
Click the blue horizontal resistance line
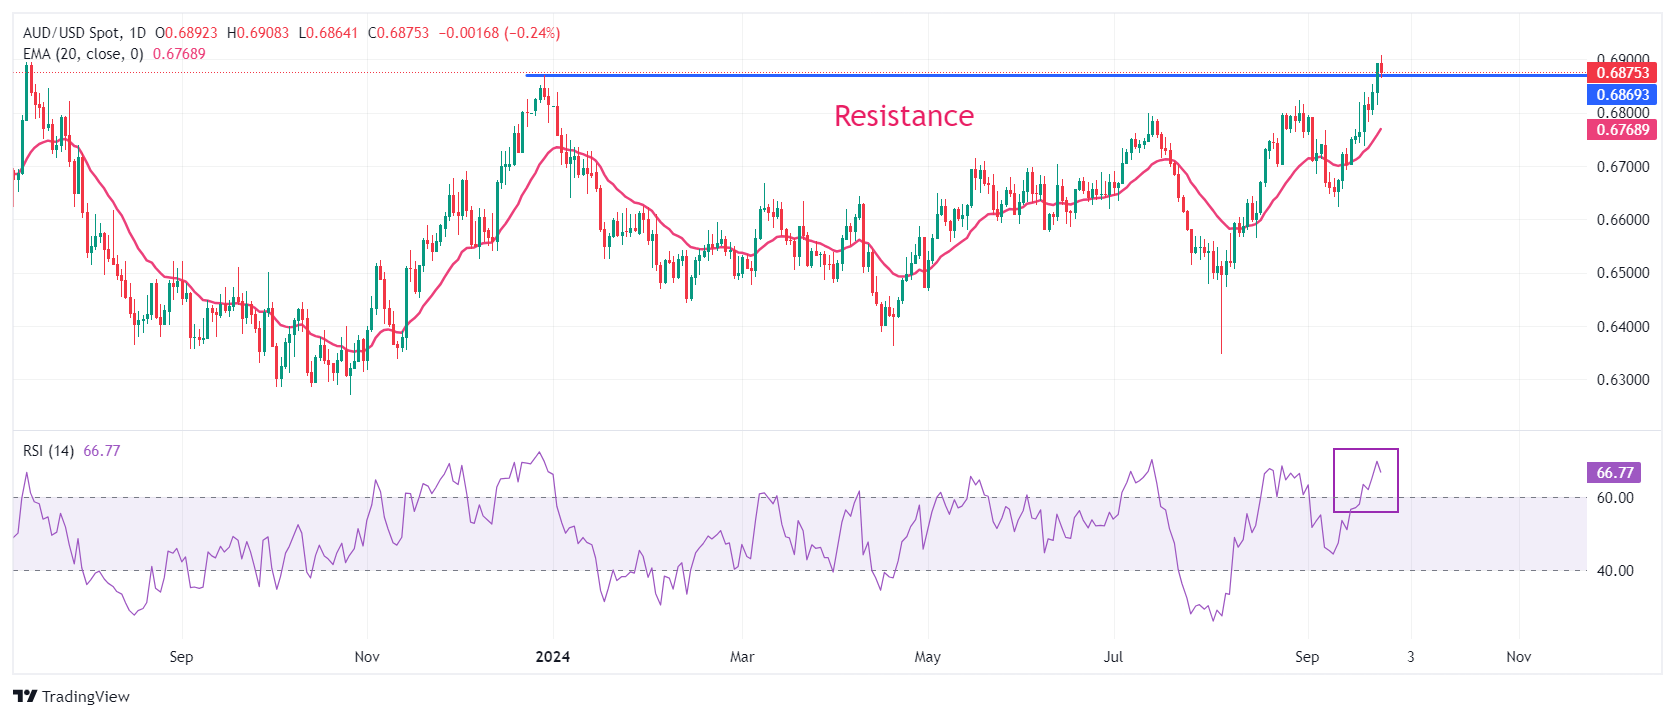click(x=1000, y=75)
